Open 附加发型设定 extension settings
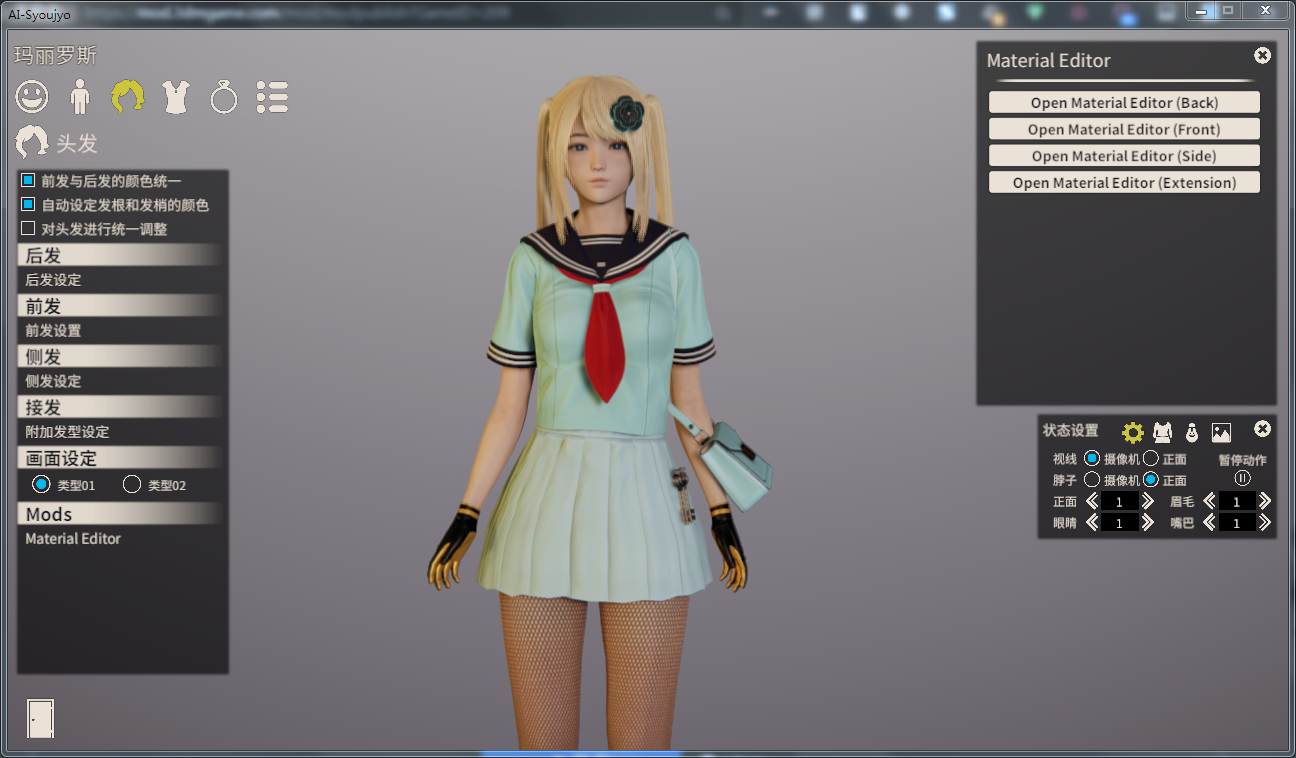The image size is (1296, 758). pyautogui.click(x=67, y=432)
